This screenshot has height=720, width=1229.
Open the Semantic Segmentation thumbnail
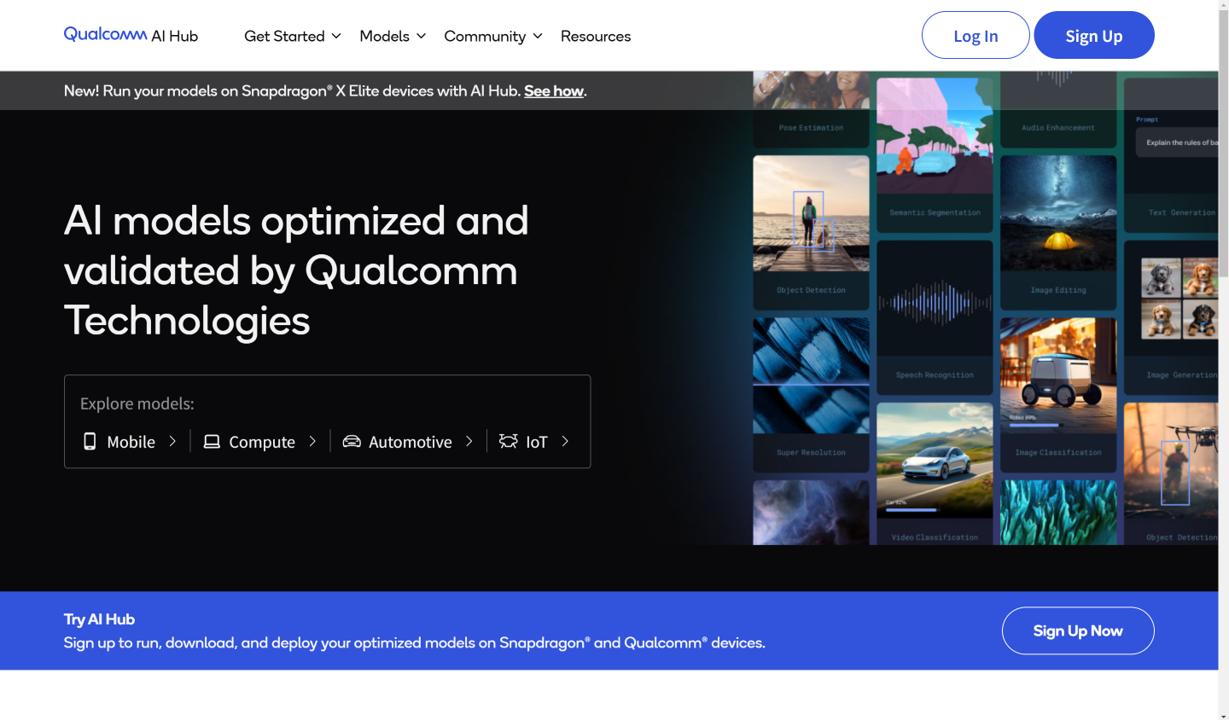coord(935,154)
